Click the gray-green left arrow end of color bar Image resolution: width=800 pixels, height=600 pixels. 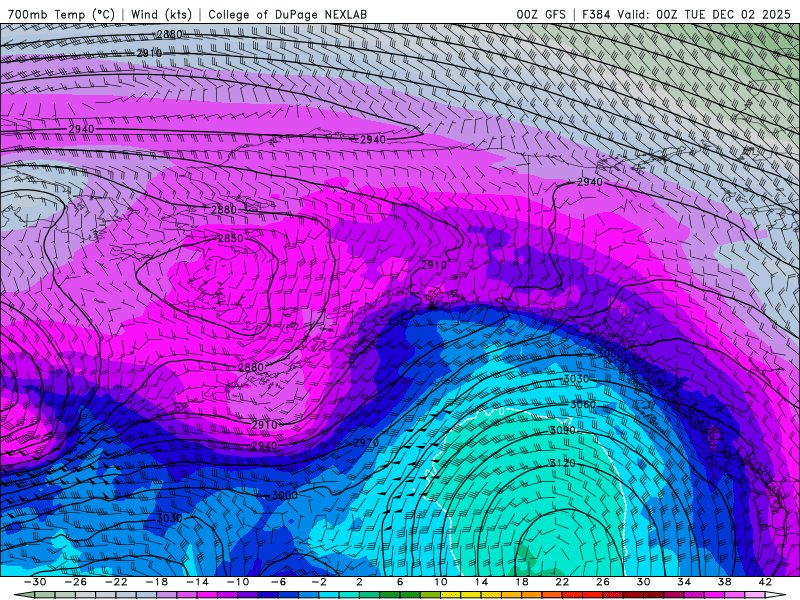click(x=24, y=595)
